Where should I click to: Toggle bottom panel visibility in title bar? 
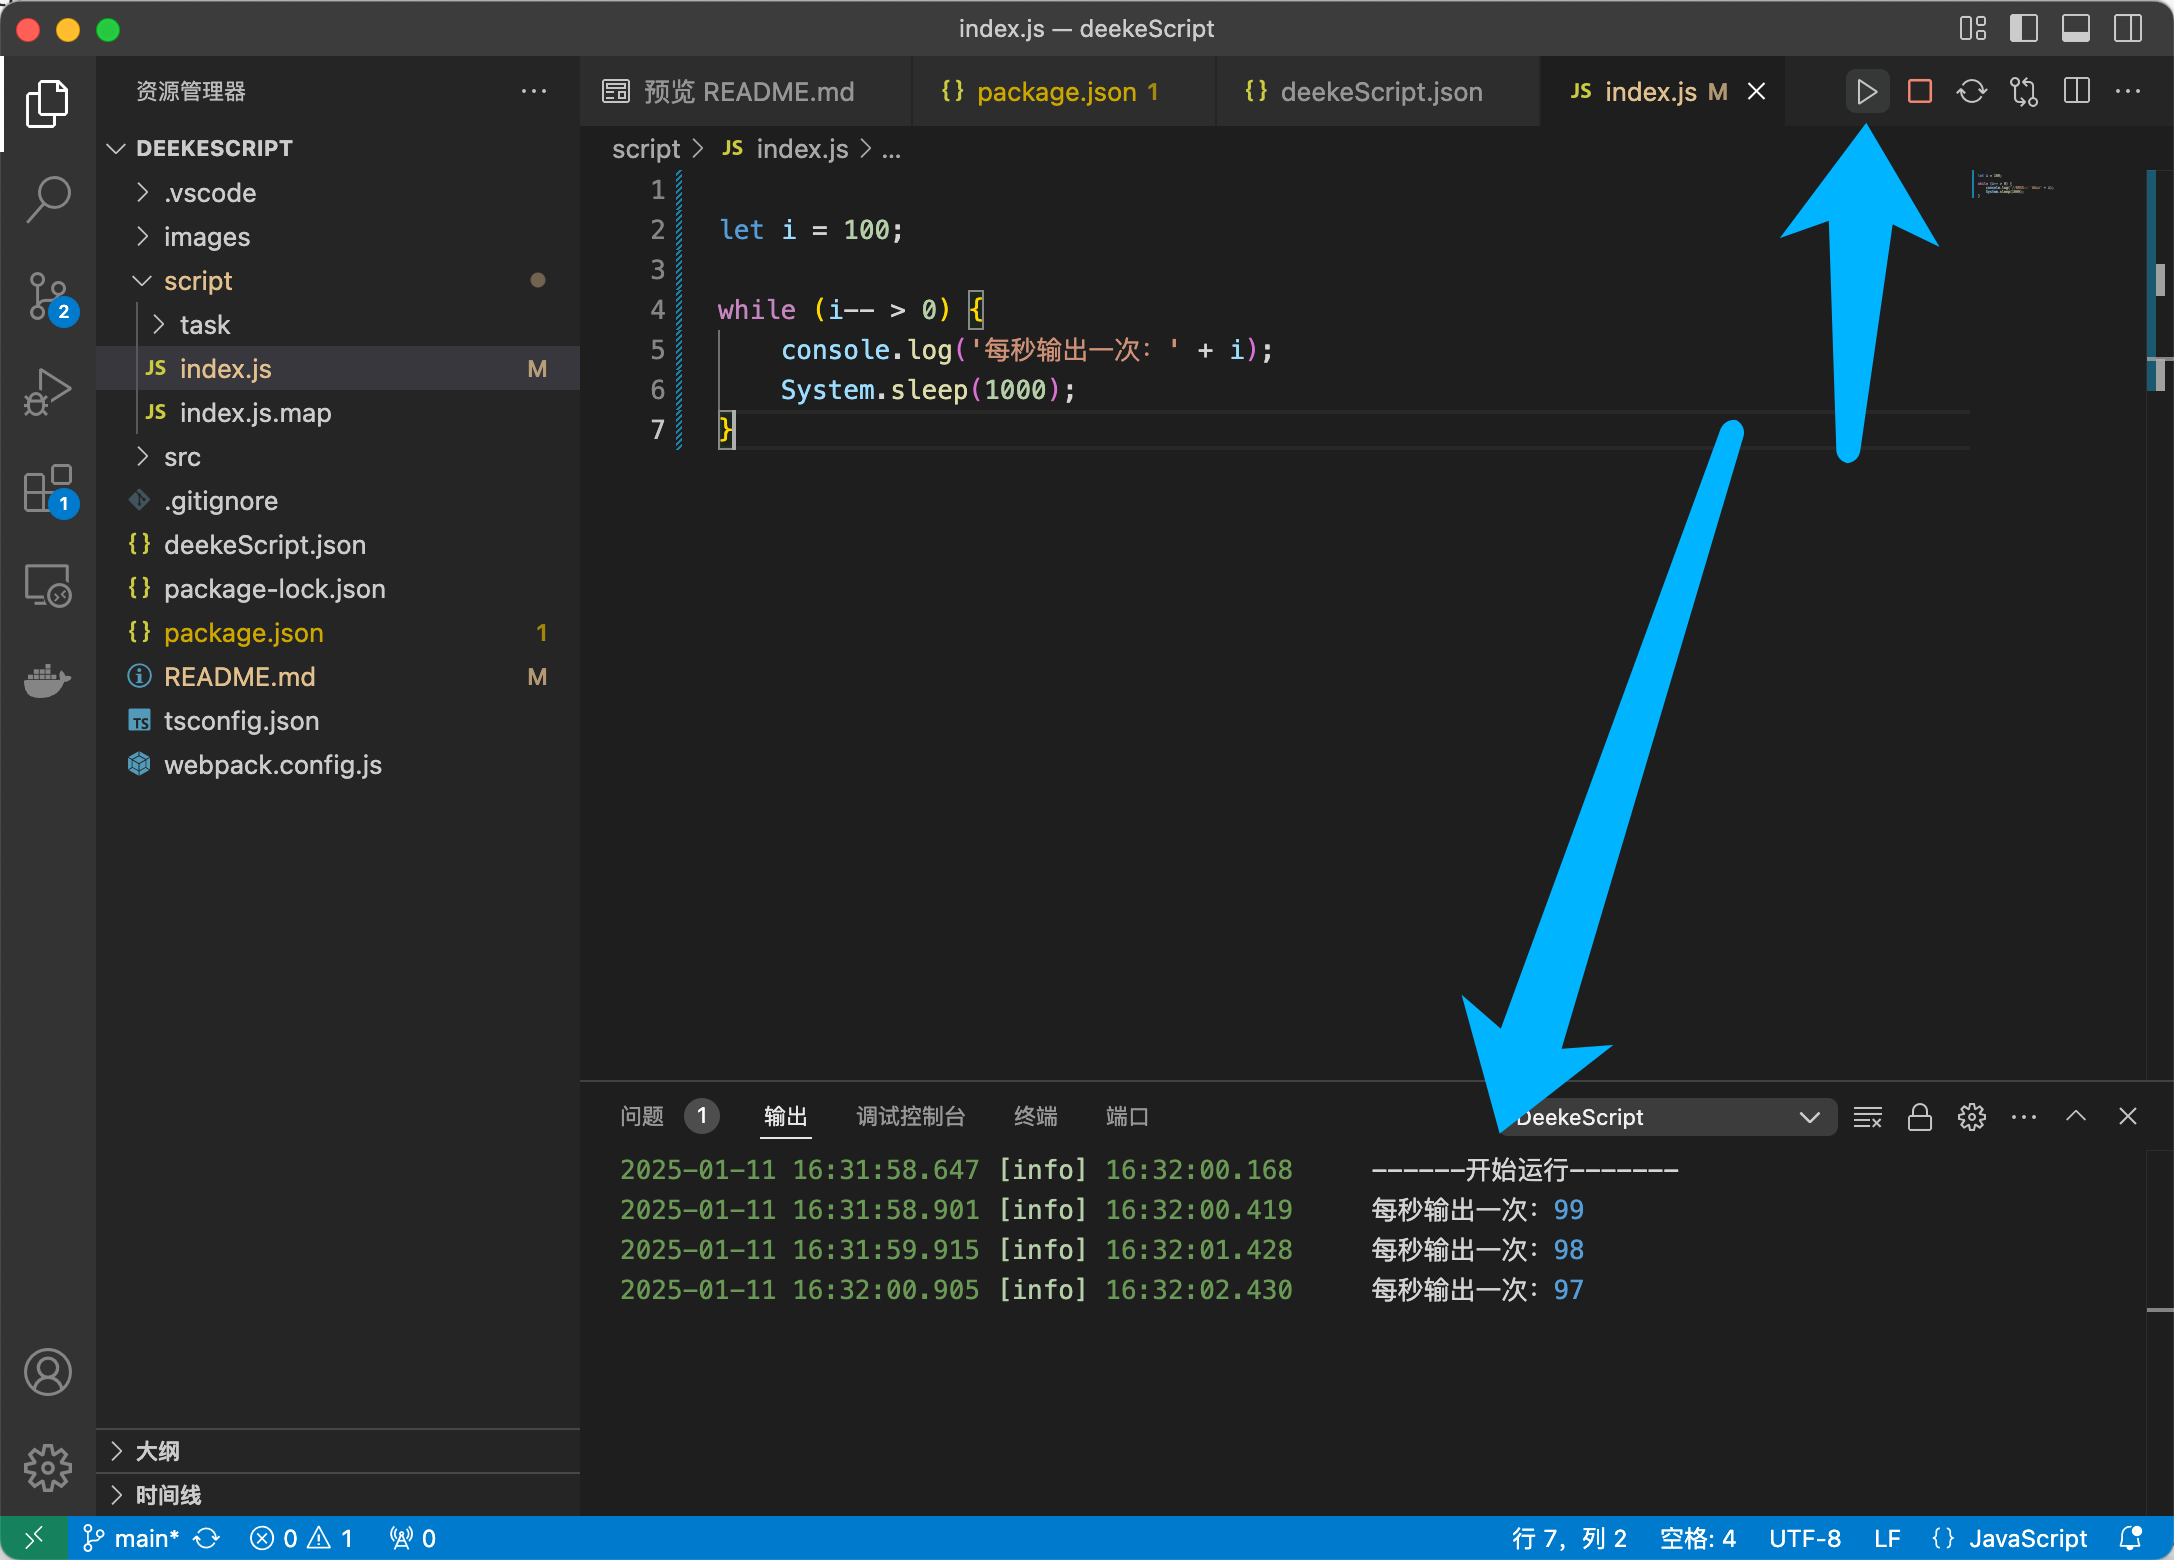(x=2075, y=28)
